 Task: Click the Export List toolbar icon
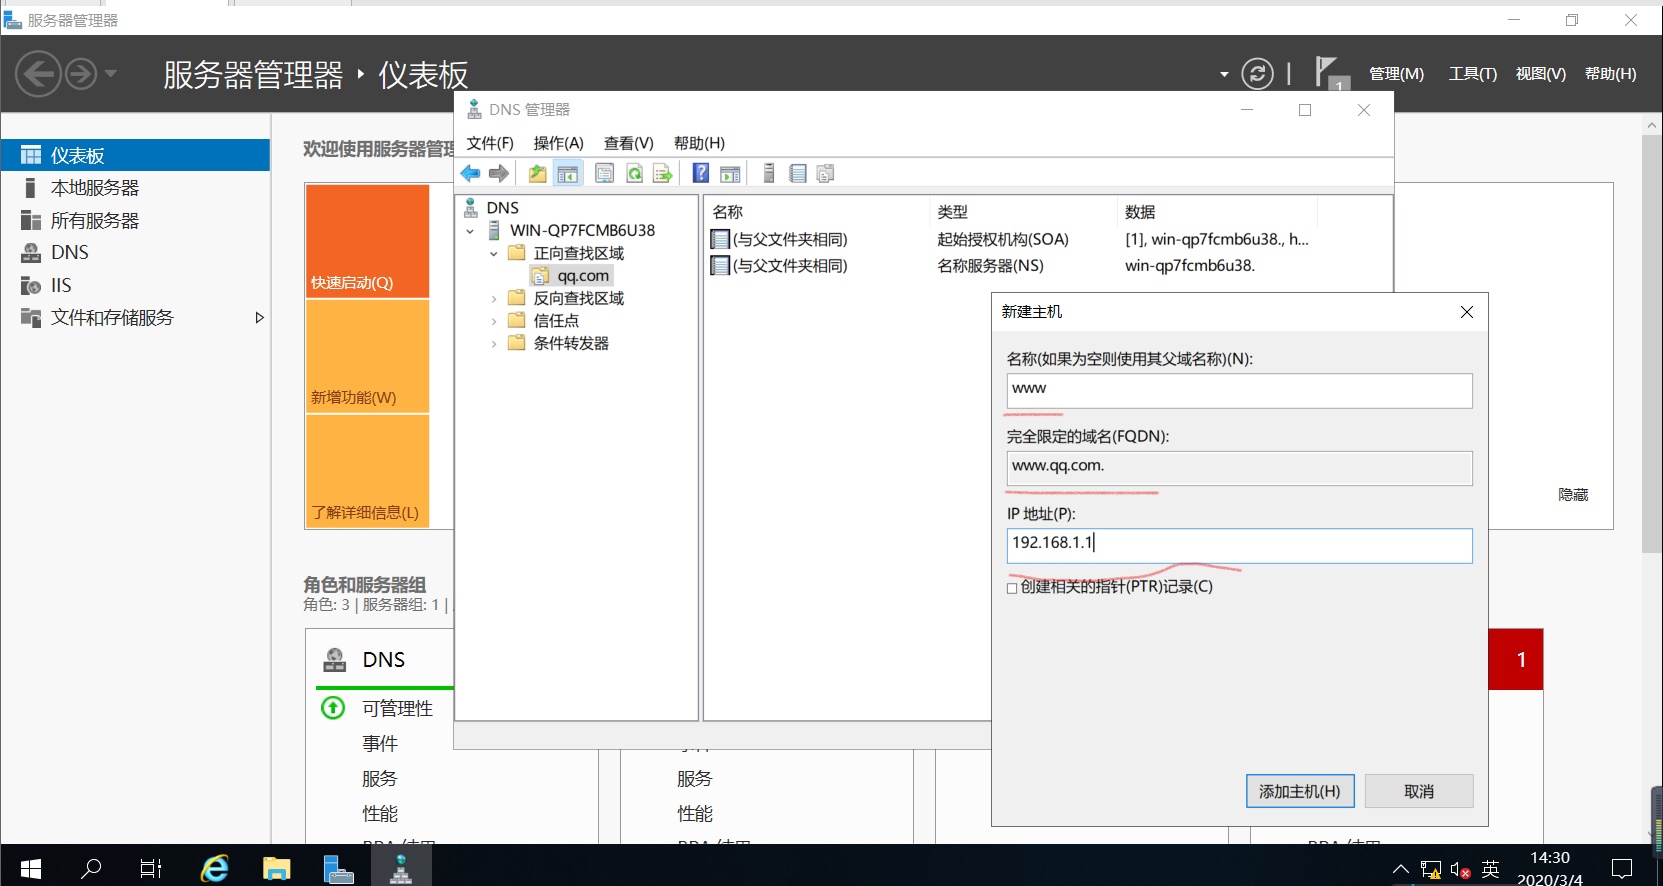(x=662, y=174)
